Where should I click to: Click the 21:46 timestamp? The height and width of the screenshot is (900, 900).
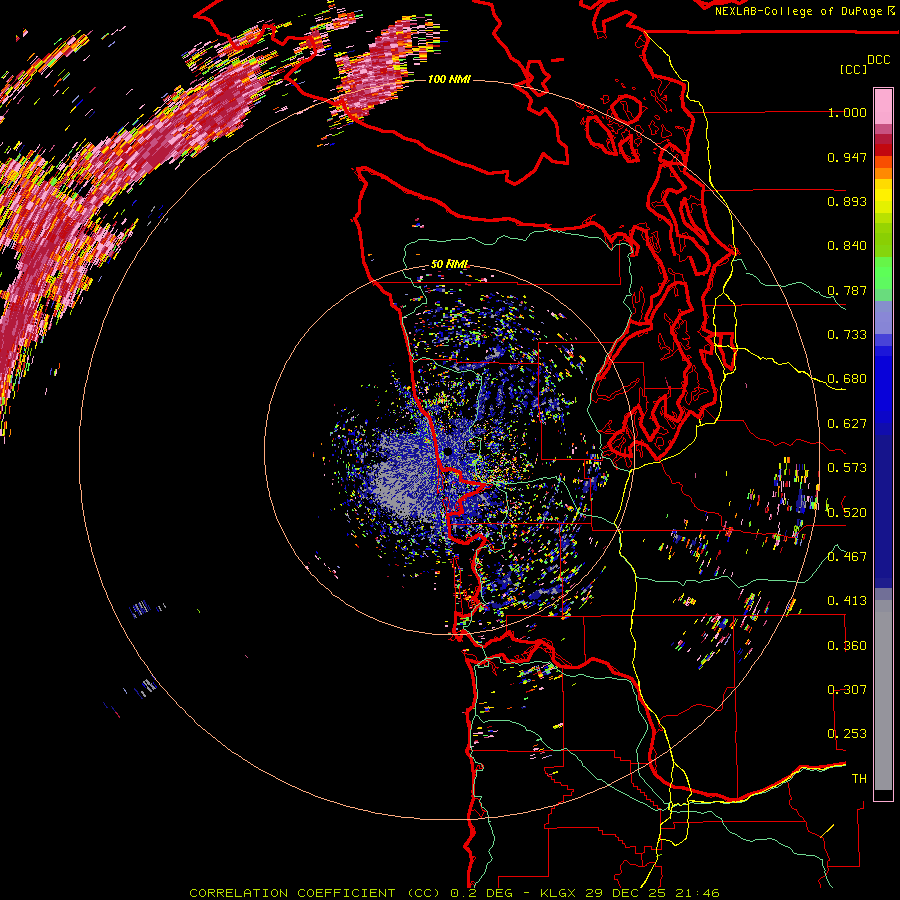(x=696, y=893)
